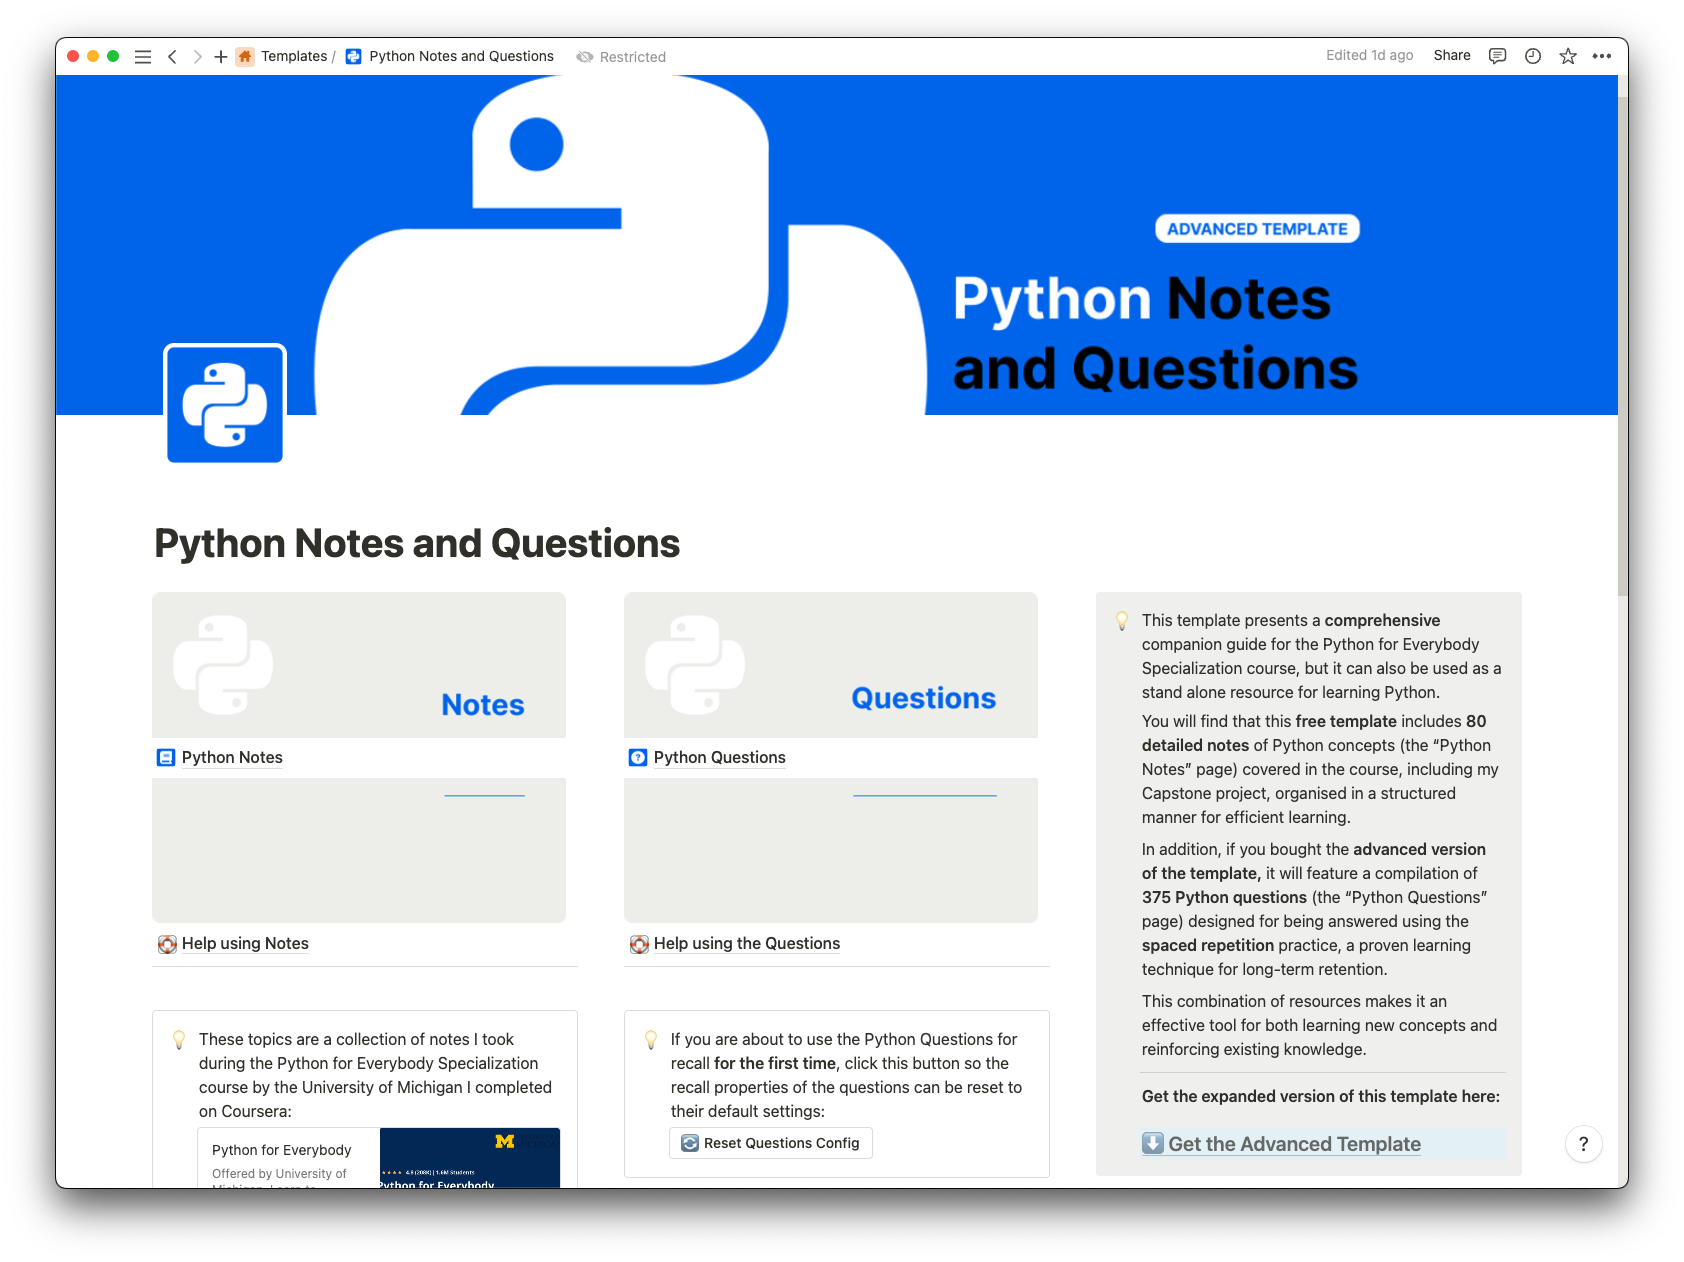Click the lightbulb icon beside the template description
The image size is (1684, 1262).
click(x=1122, y=620)
